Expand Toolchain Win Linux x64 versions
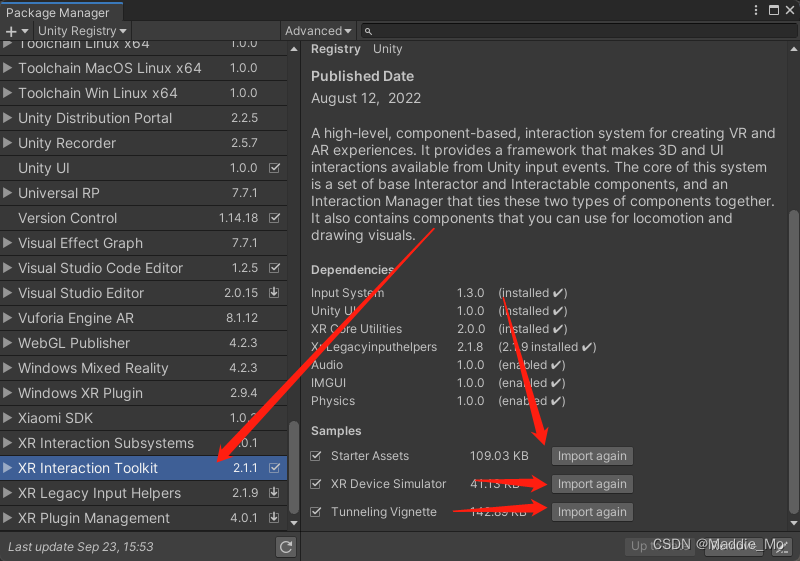The width and height of the screenshot is (800, 561). click(7, 92)
